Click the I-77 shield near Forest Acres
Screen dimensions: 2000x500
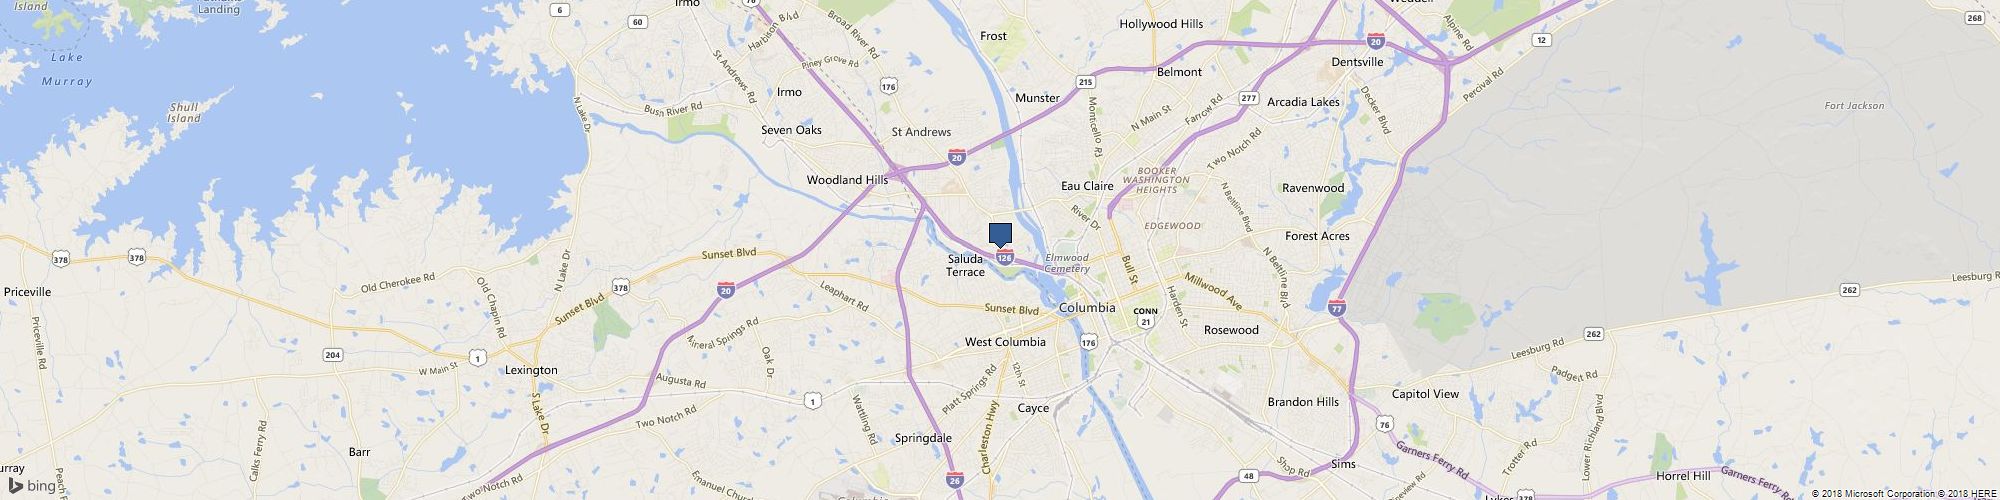pos(1337,308)
